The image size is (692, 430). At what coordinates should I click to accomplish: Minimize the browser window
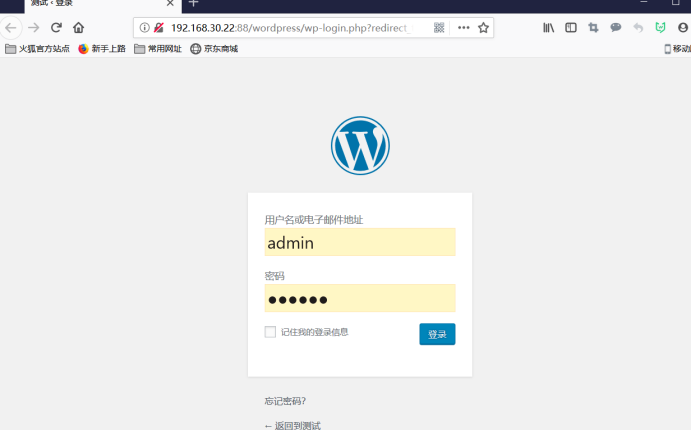tap(644, 2)
